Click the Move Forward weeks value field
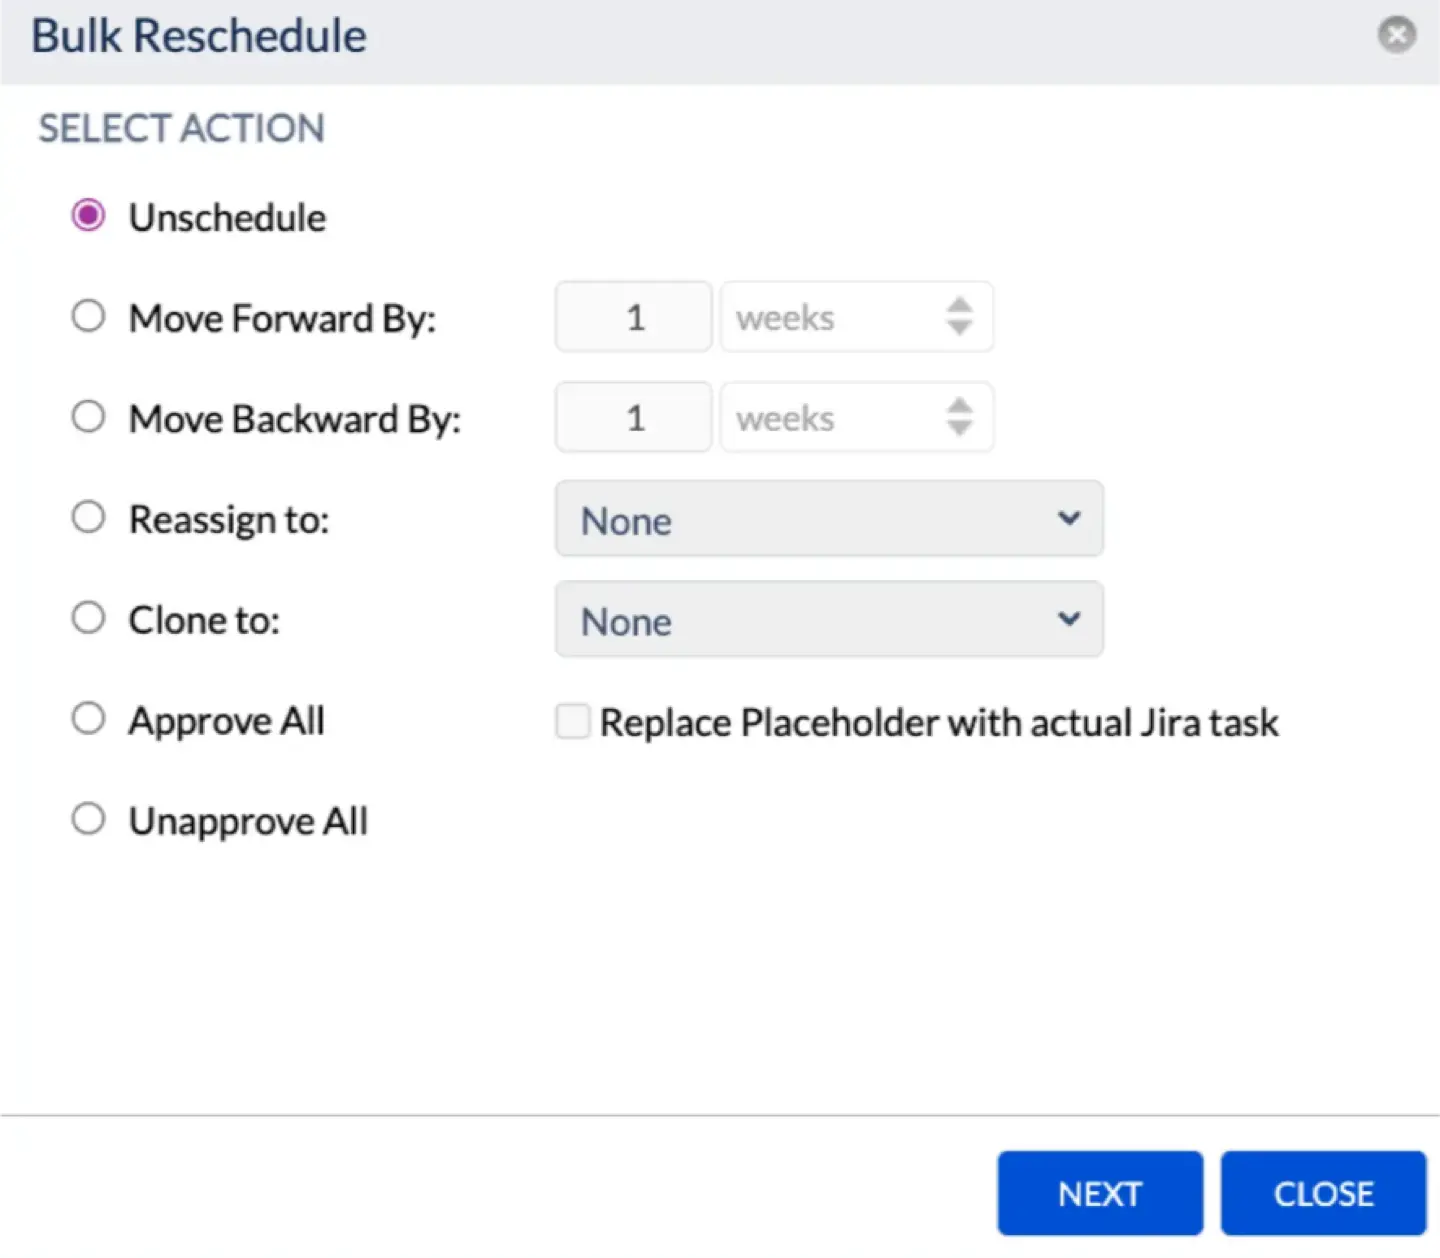 pos(632,317)
